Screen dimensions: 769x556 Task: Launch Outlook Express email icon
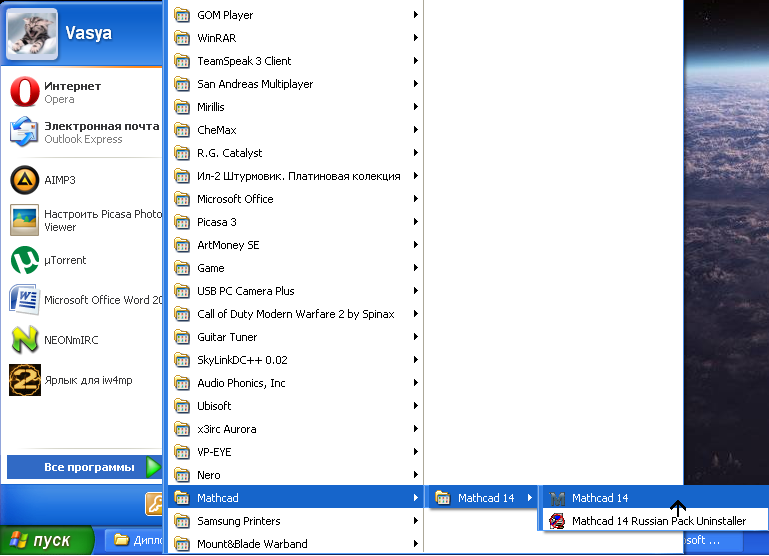click(25, 131)
